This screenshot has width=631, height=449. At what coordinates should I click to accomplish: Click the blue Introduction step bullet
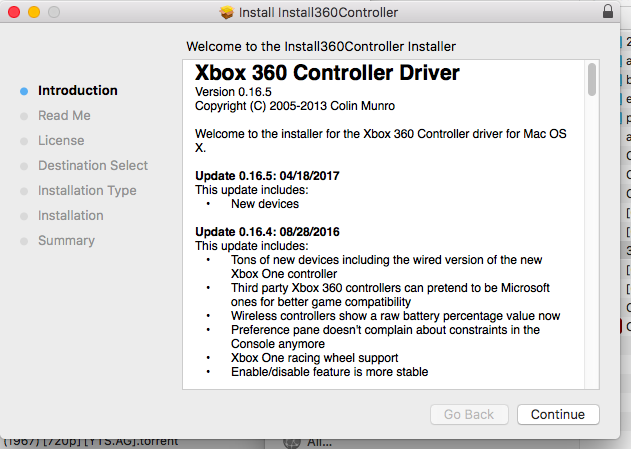[x=24, y=91]
